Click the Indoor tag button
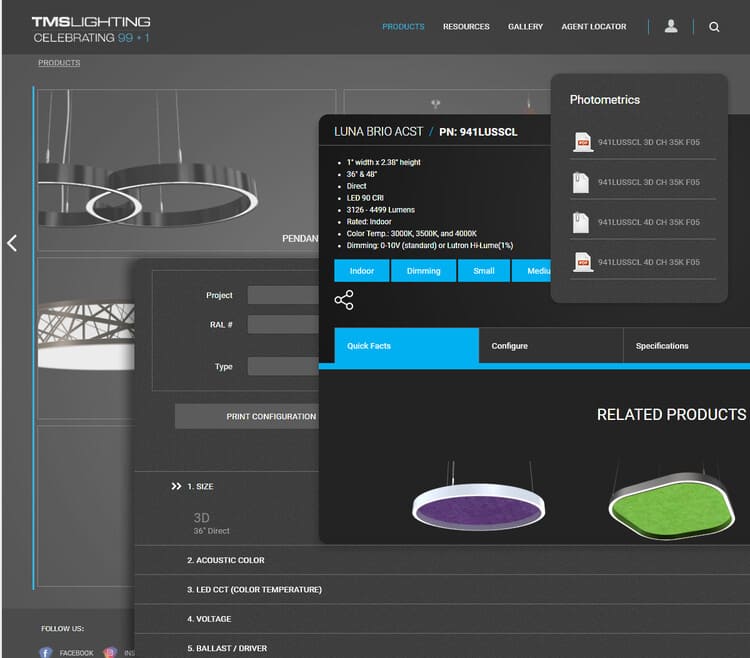This screenshot has height=658, width=750. (x=362, y=271)
